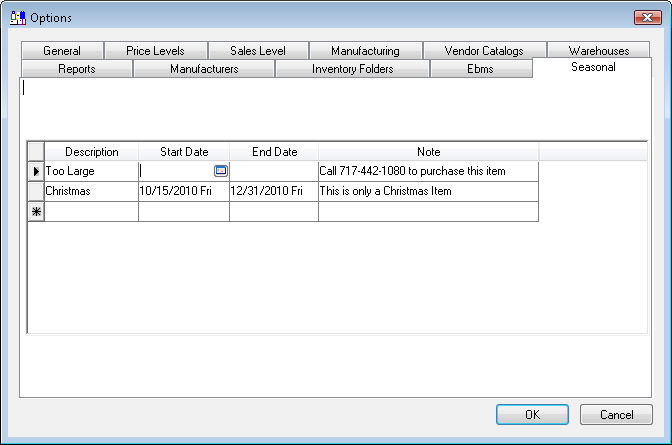Click the 12/31/2010 end date cell
This screenshot has height=445, width=672.
[273, 191]
